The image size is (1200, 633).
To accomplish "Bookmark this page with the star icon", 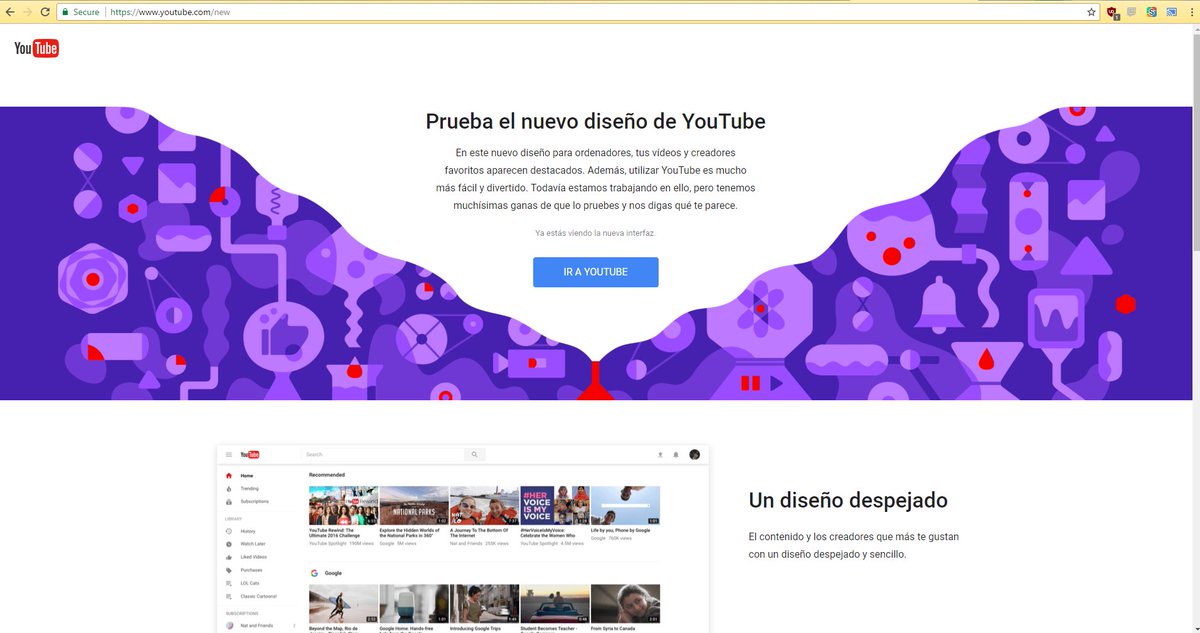I will click(x=1091, y=12).
